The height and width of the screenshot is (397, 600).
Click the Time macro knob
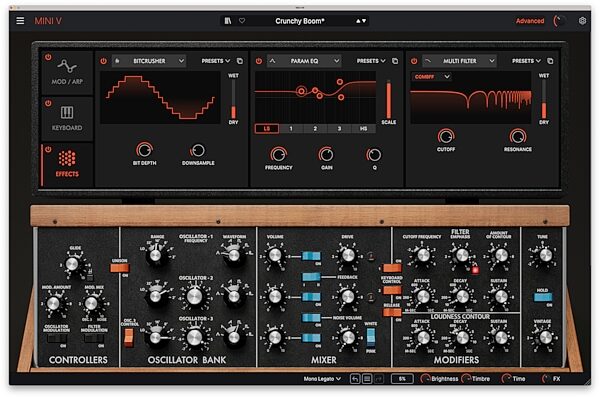point(507,379)
